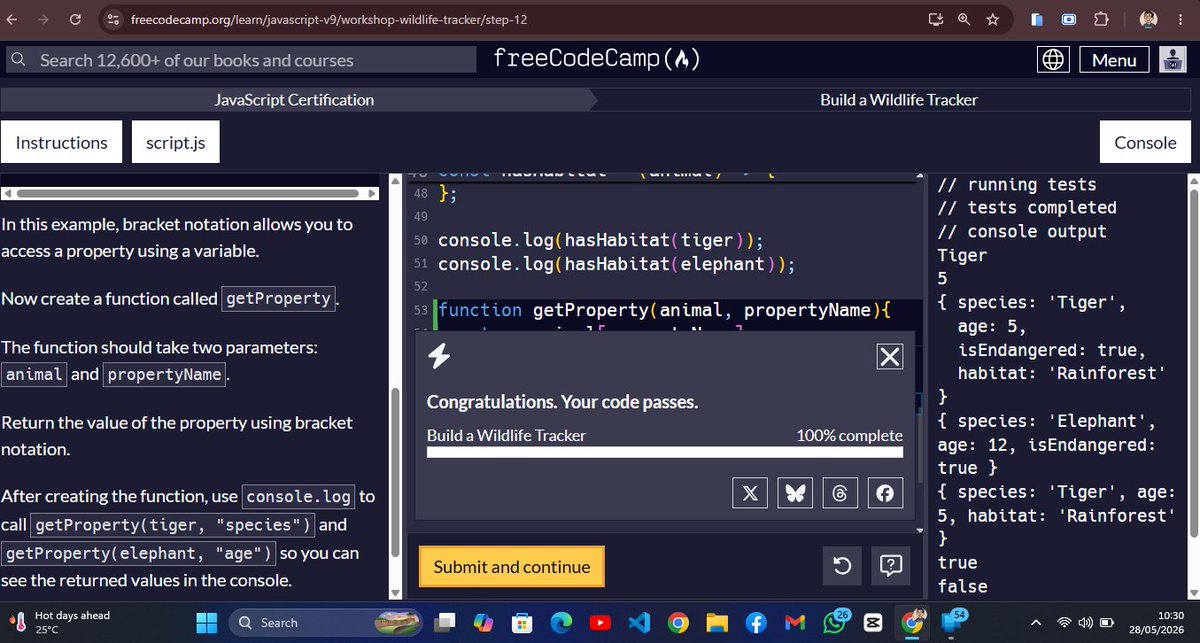Click the getProperty inline code in instructions
1200x643 pixels.
point(279,298)
